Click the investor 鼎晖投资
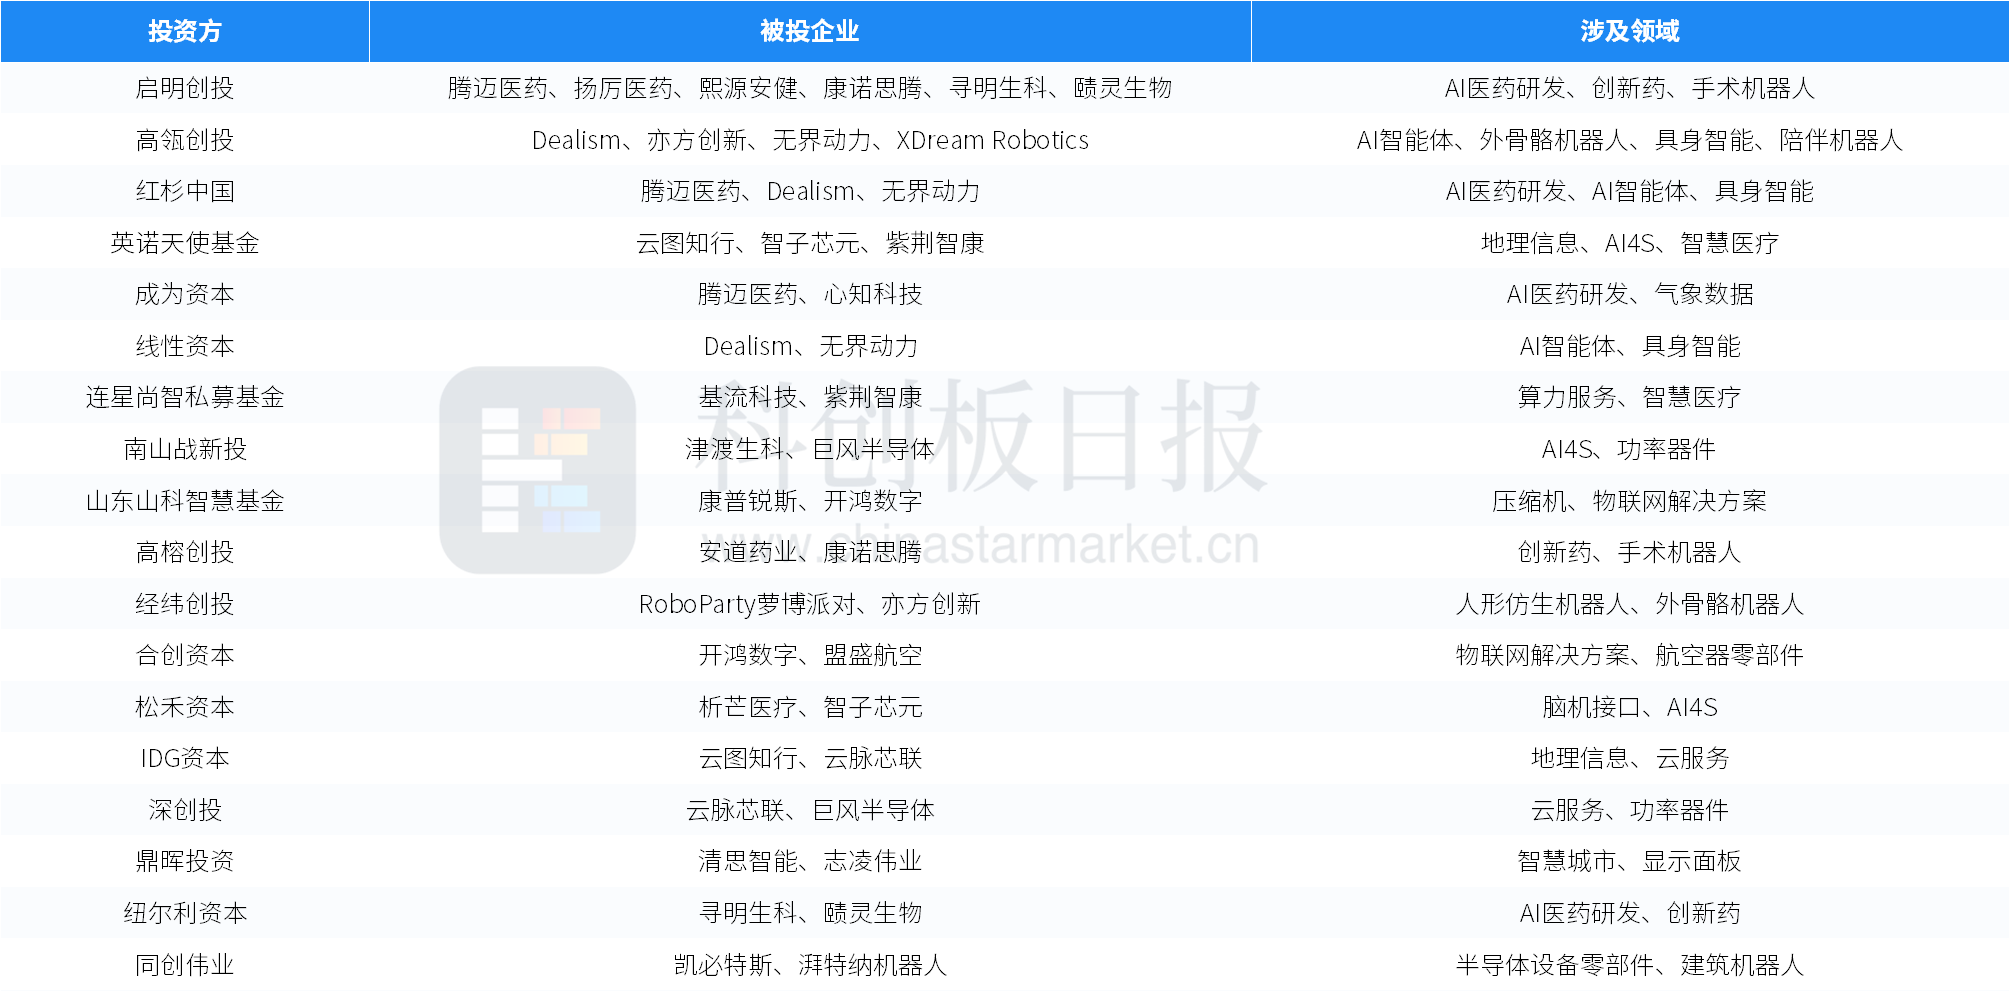The image size is (2010, 992). point(185,861)
